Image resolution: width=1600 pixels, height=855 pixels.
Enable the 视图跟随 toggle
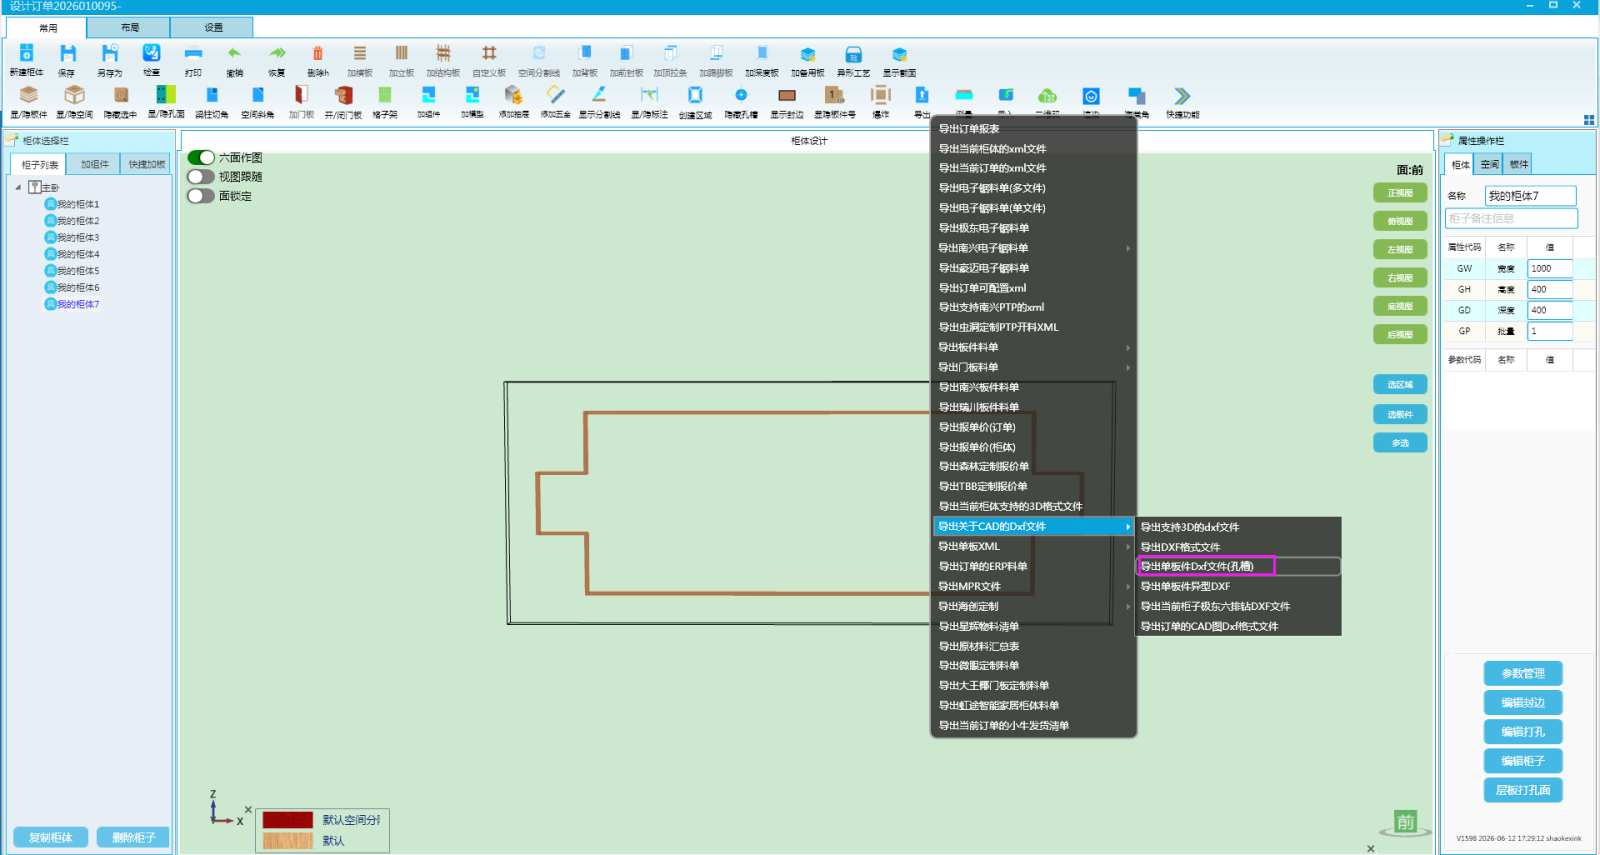[x=201, y=177]
